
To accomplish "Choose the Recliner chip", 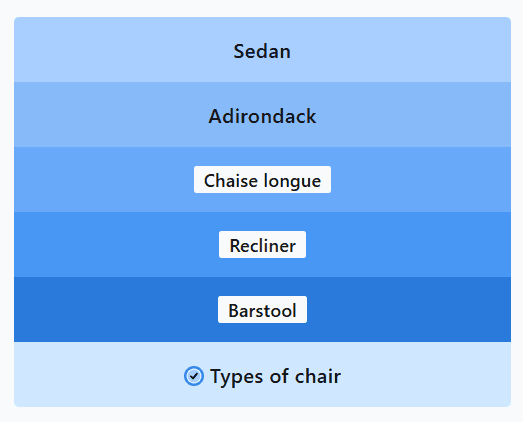I will tap(263, 245).
